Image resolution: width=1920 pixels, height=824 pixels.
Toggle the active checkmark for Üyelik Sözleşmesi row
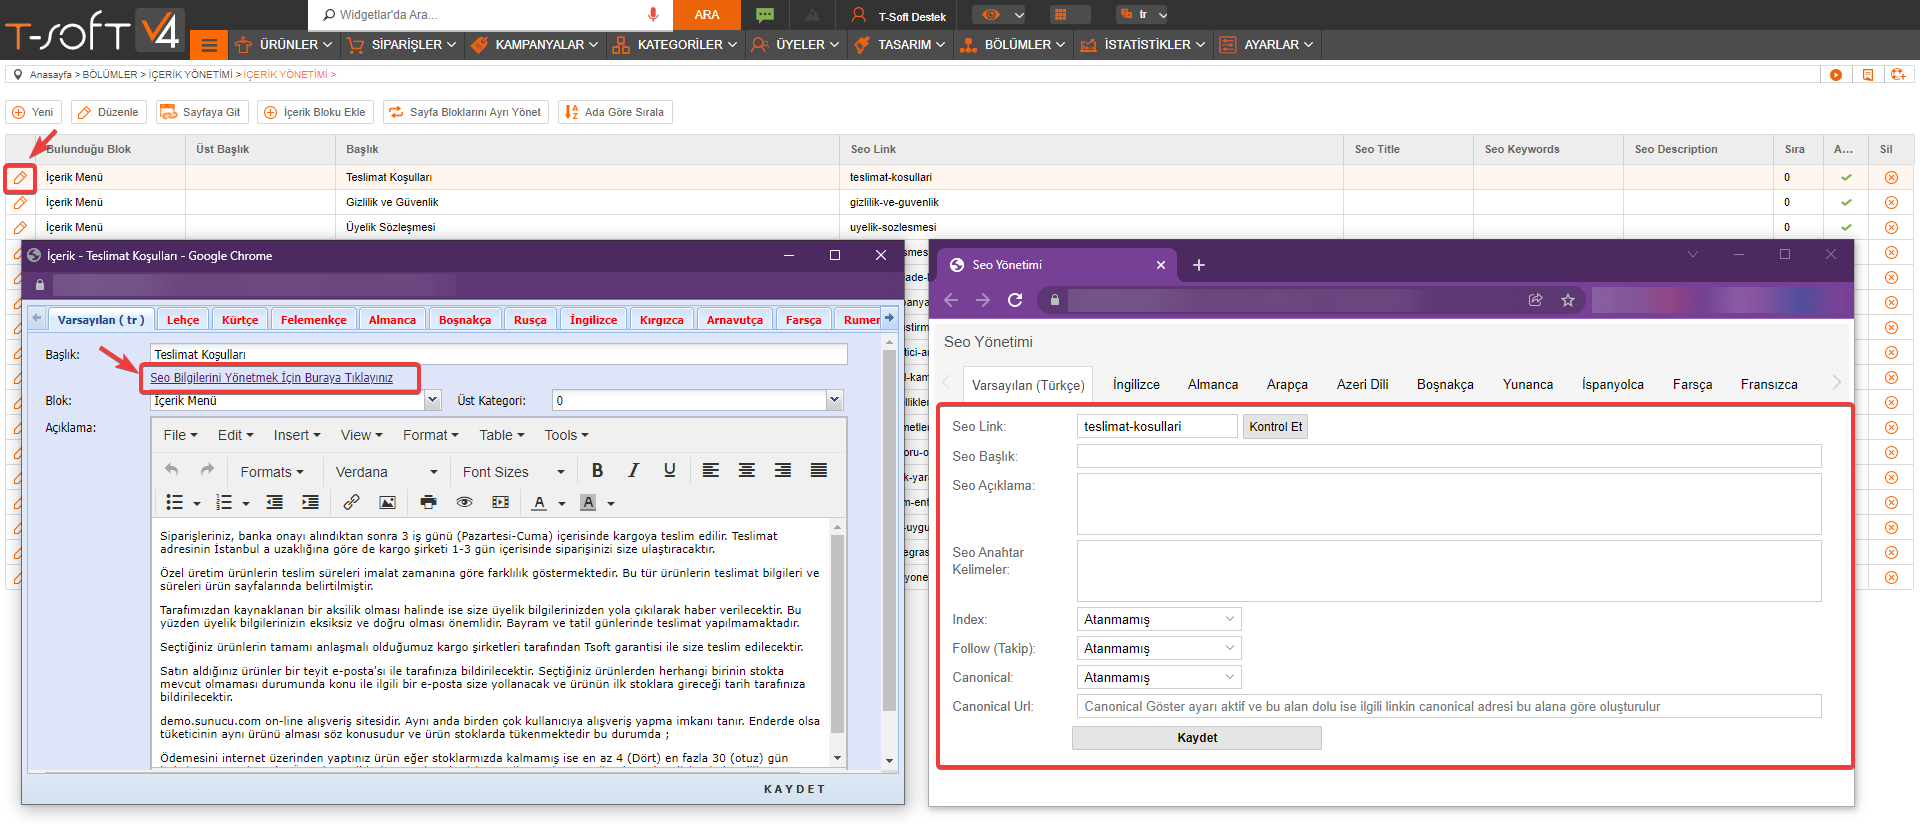click(1846, 227)
